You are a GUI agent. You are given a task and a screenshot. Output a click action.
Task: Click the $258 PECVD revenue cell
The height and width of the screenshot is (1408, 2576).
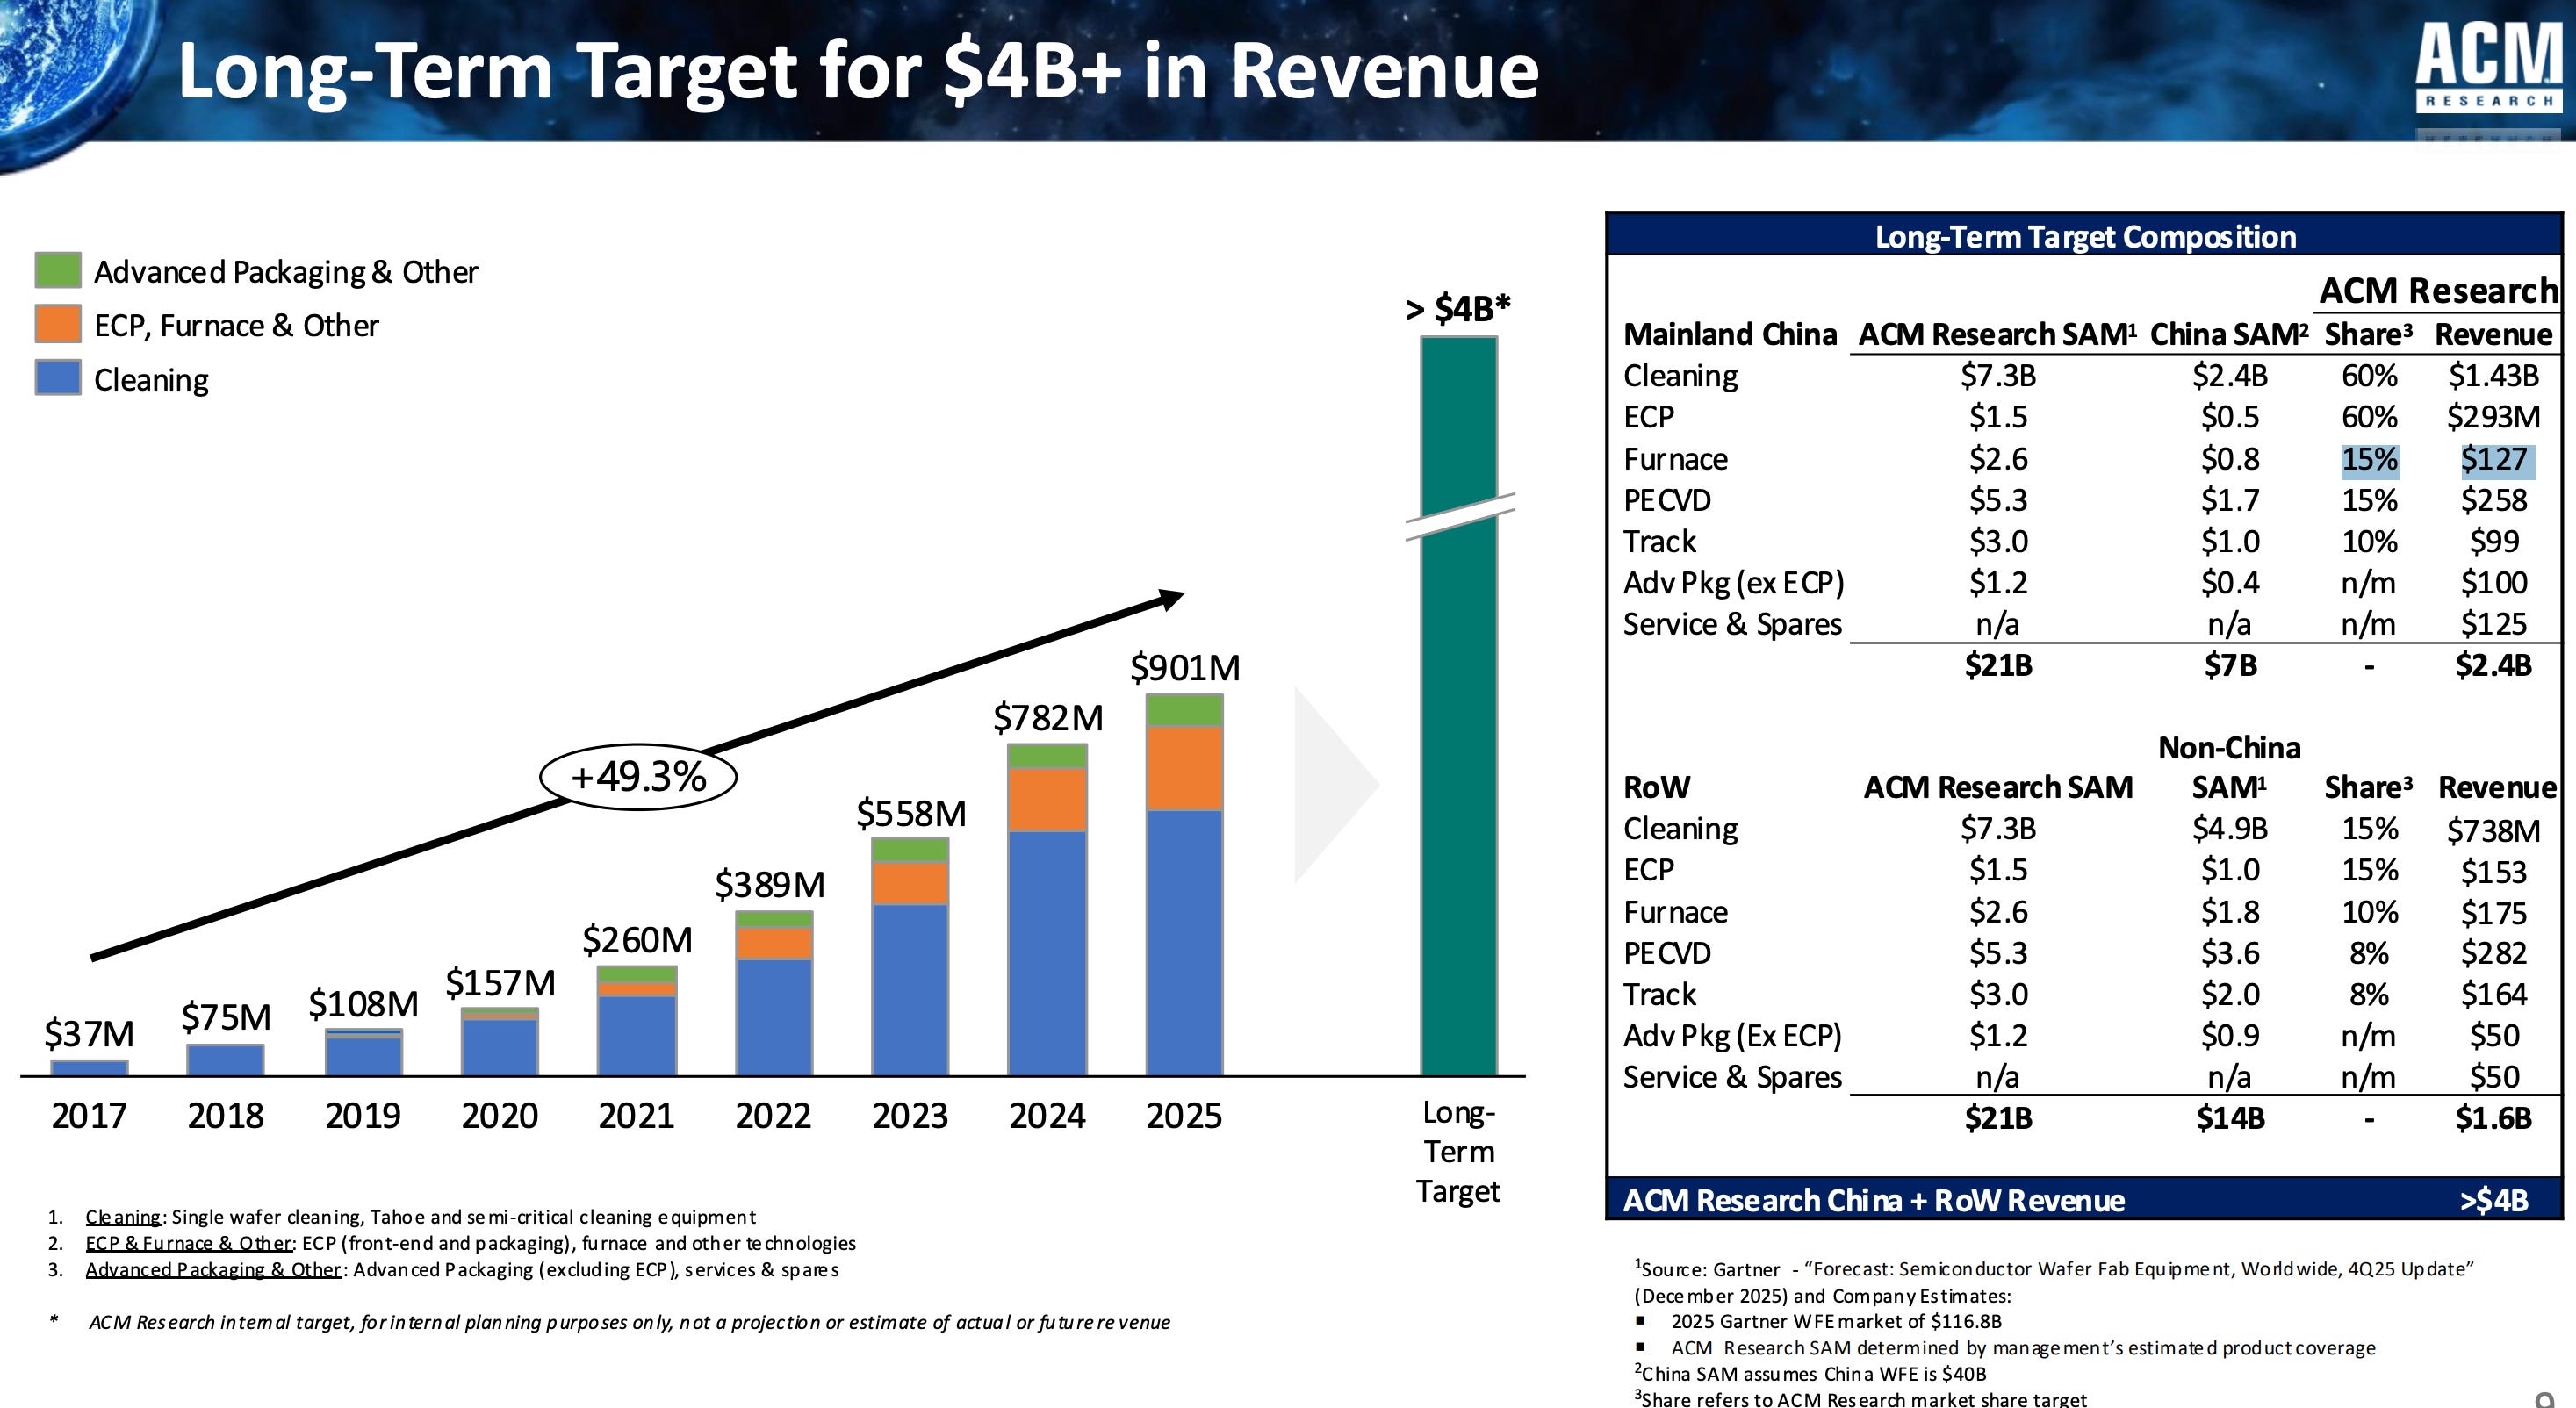click(2494, 500)
